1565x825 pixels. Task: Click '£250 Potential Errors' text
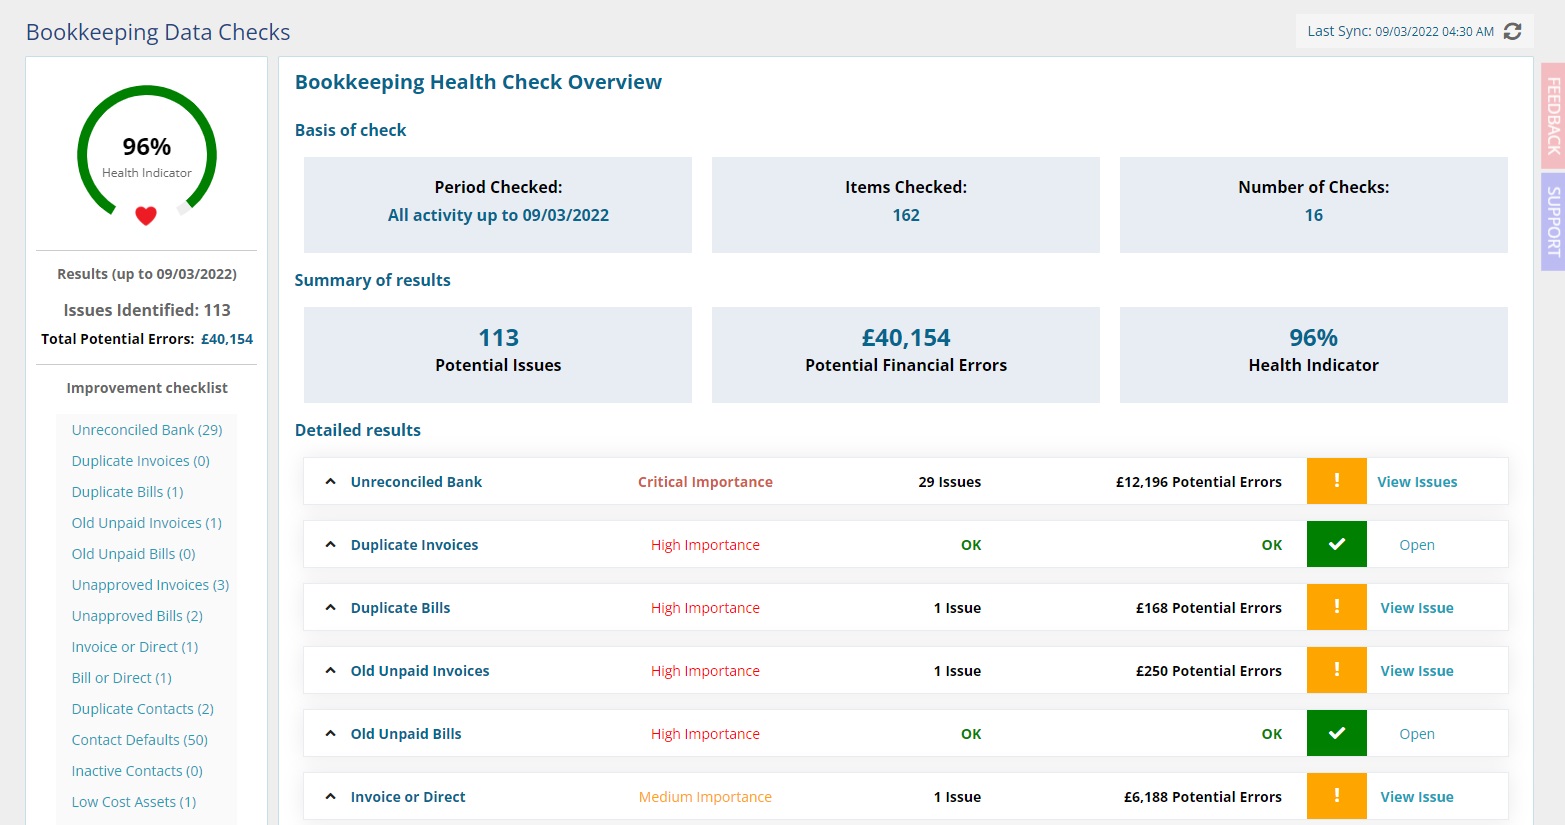(x=1209, y=671)
